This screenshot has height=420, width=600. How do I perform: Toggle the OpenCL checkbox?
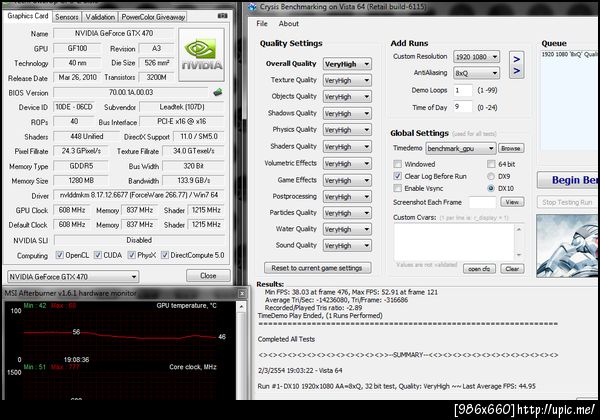pyautogui.click(x=60, y=255)
